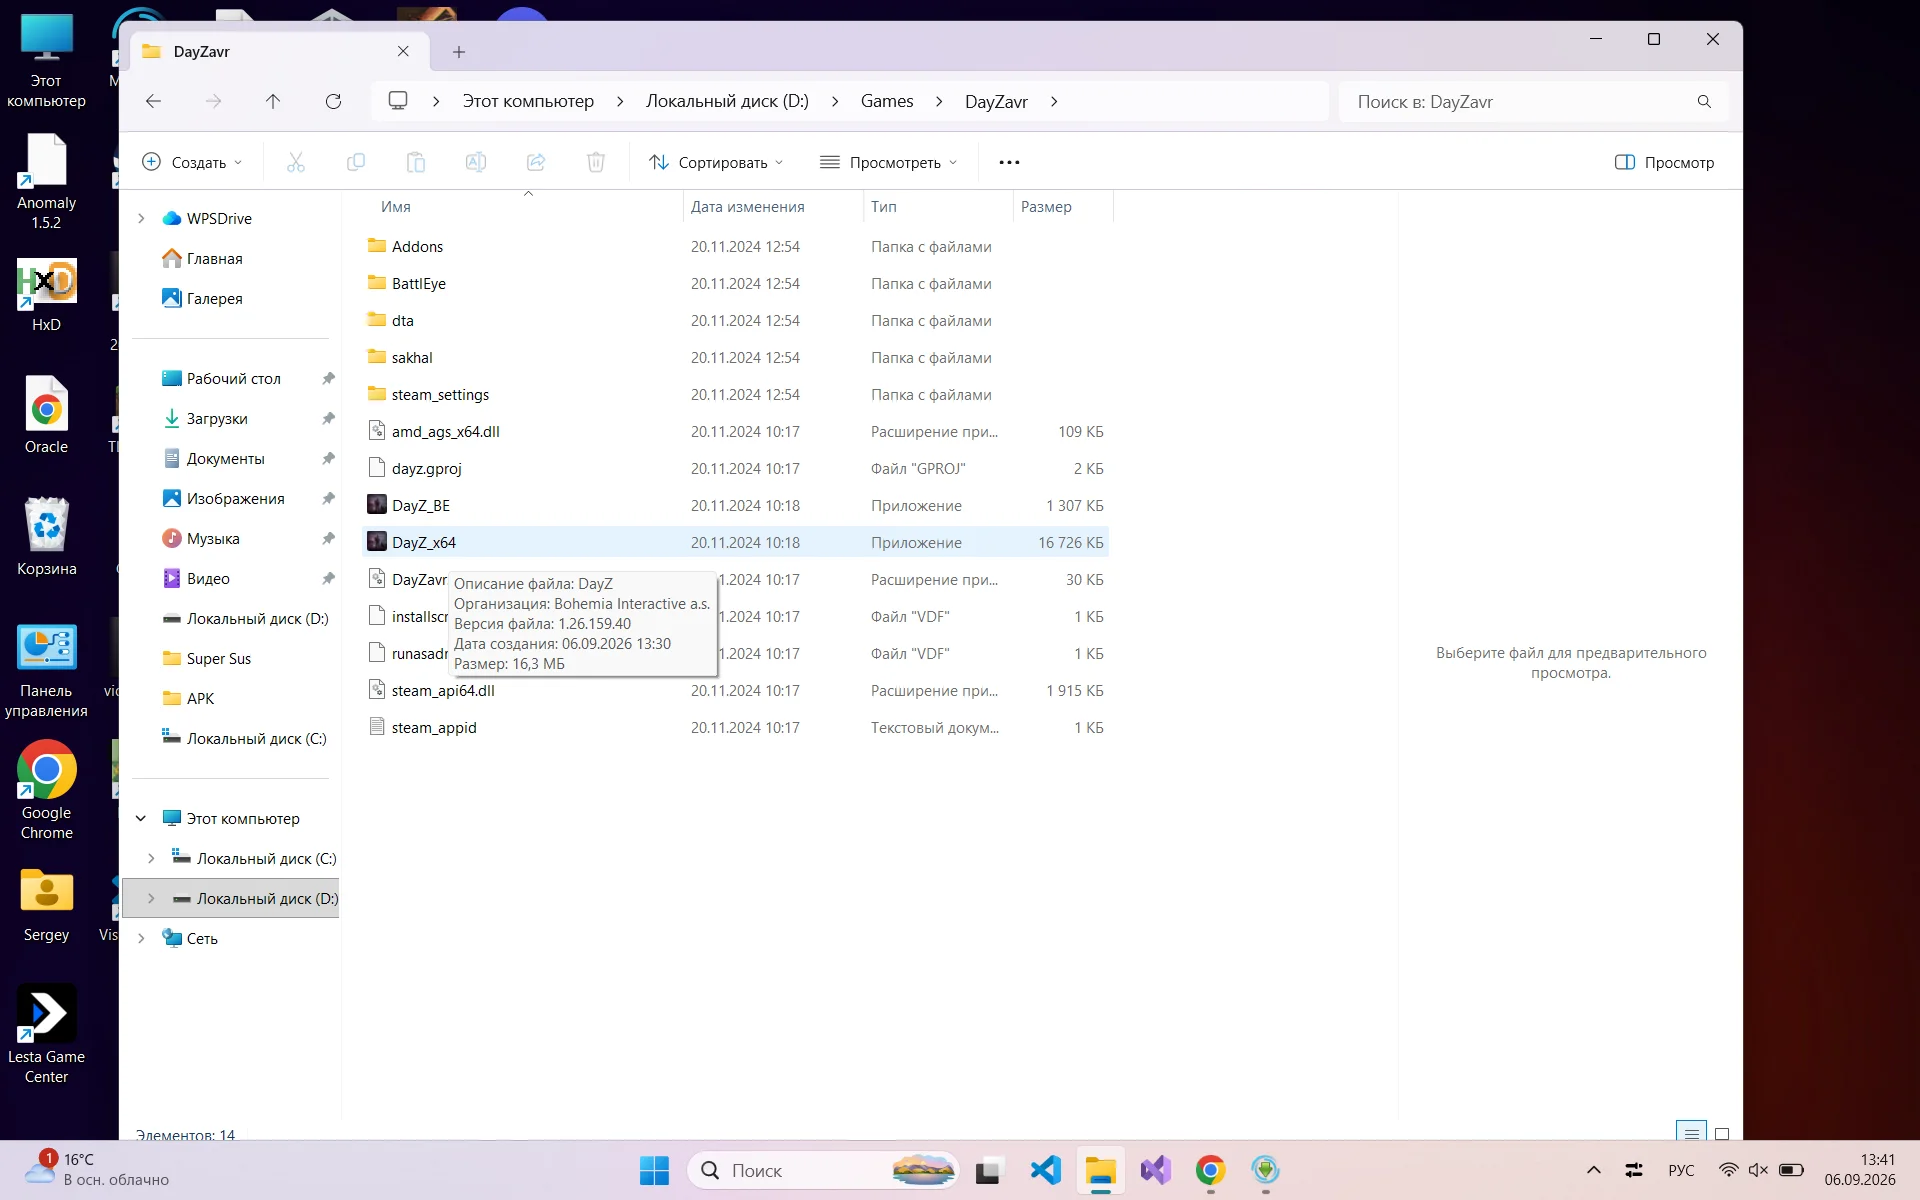This screenshot has width=1920, height=1200.
Task: Expand the Сеть tree node
Action: point(141,938)
